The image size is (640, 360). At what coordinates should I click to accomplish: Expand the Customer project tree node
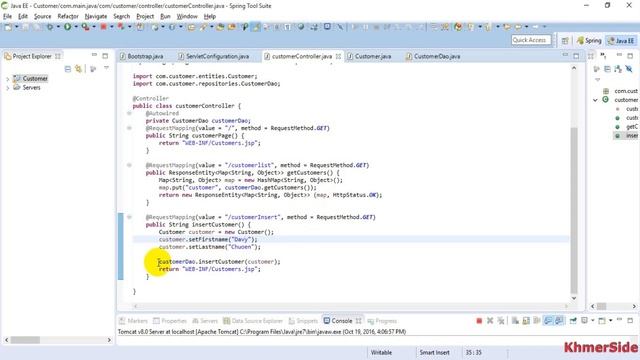pos(7,79)
